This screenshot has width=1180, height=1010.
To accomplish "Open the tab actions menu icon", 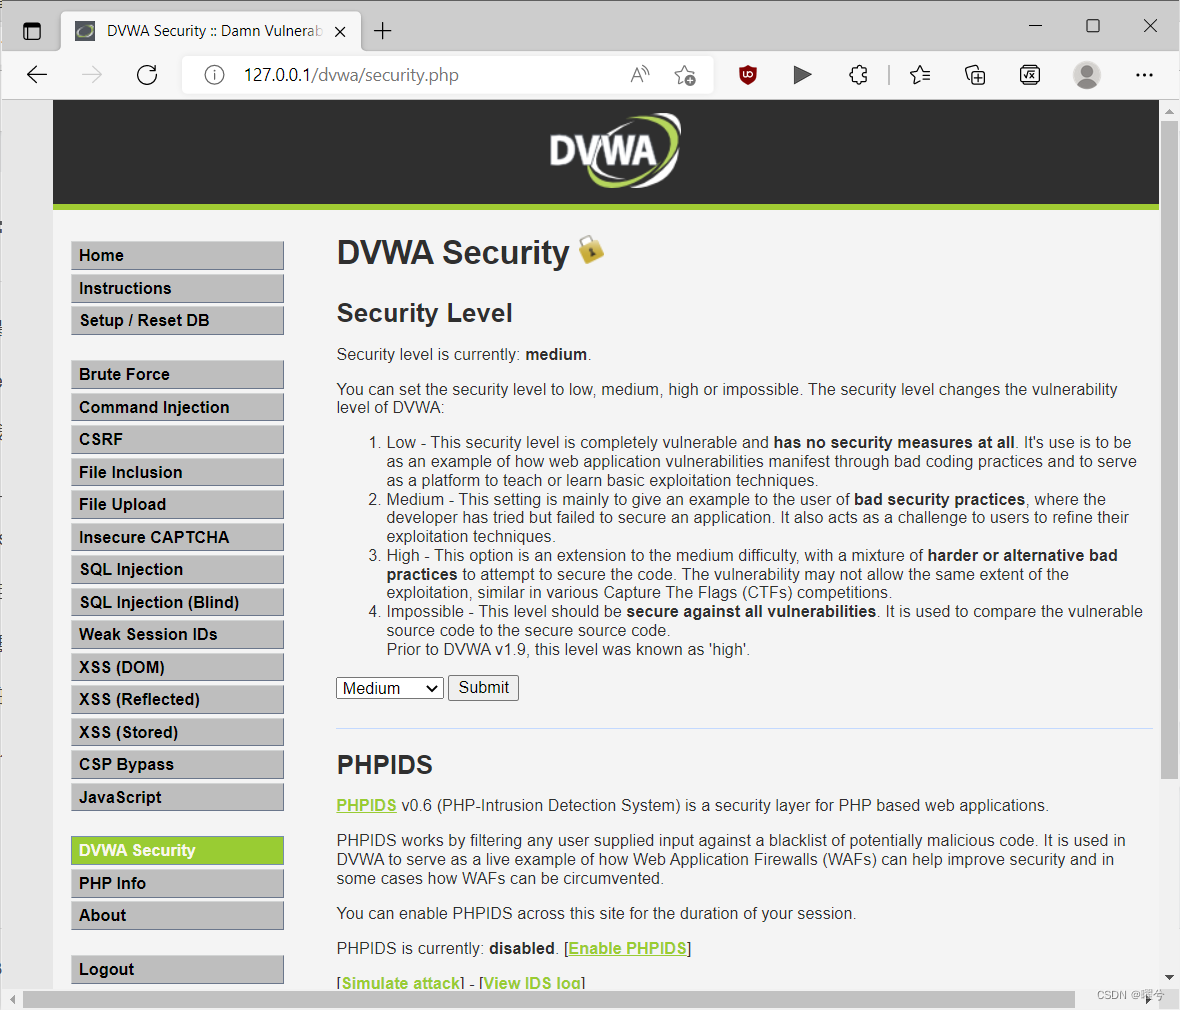I will (x=32, y=31).
